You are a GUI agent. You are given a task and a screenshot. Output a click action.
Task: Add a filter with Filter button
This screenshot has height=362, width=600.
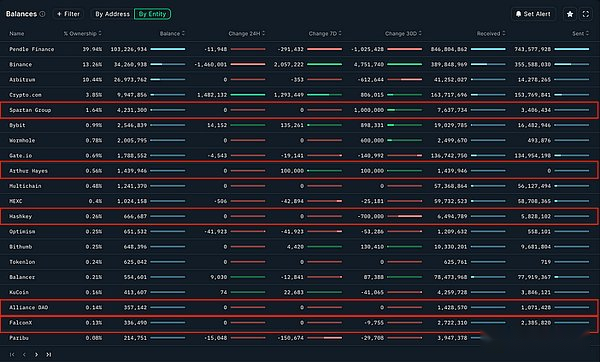pyautogui.click(x=68, y=14)
